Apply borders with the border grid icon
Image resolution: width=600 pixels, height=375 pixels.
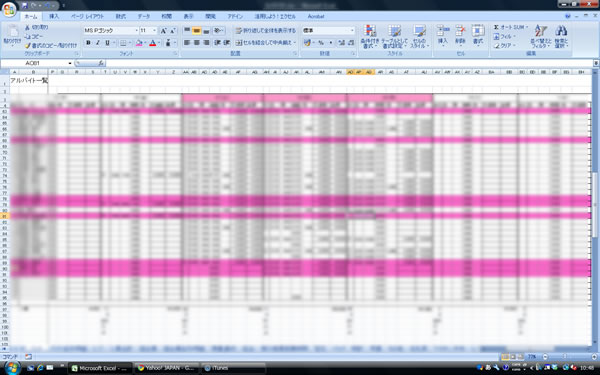pos(123,43)
